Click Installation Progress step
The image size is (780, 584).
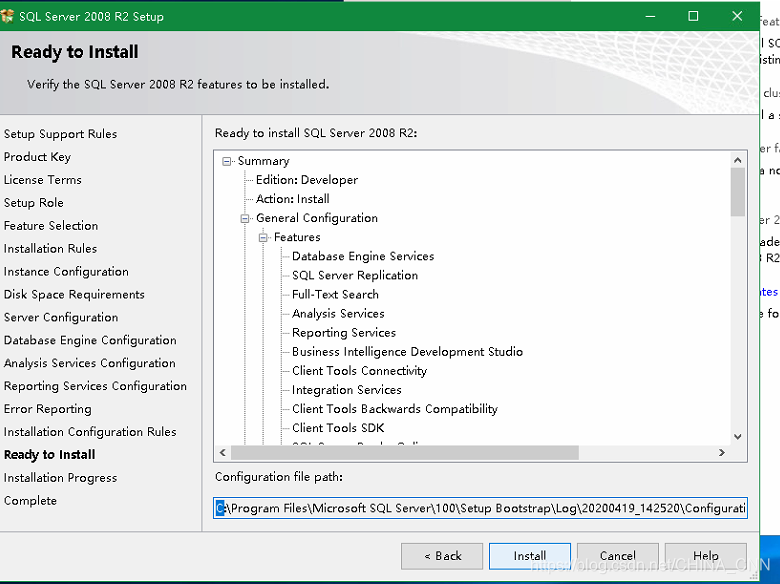click(61, 478)
